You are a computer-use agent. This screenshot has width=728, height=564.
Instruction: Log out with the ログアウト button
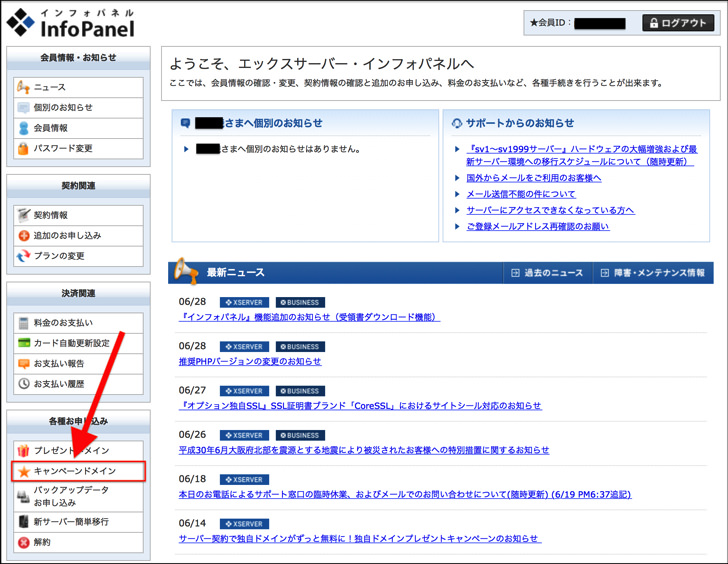click(678, 23)
